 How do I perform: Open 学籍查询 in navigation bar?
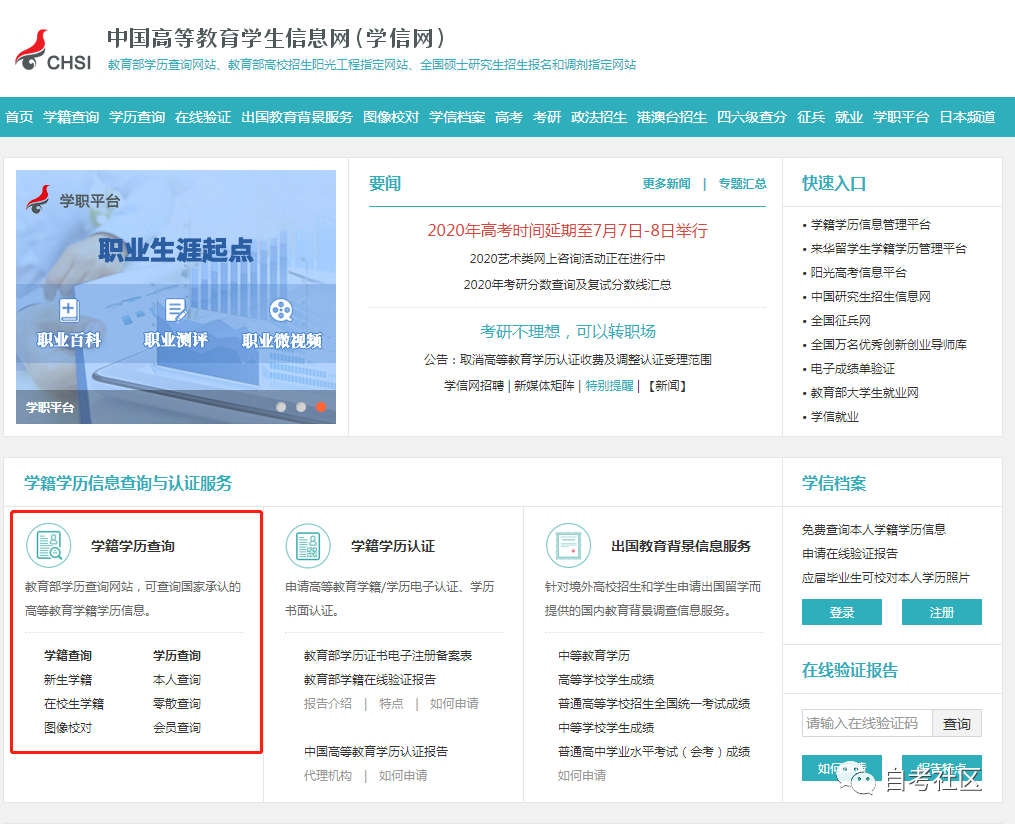(x=71, y=117)
